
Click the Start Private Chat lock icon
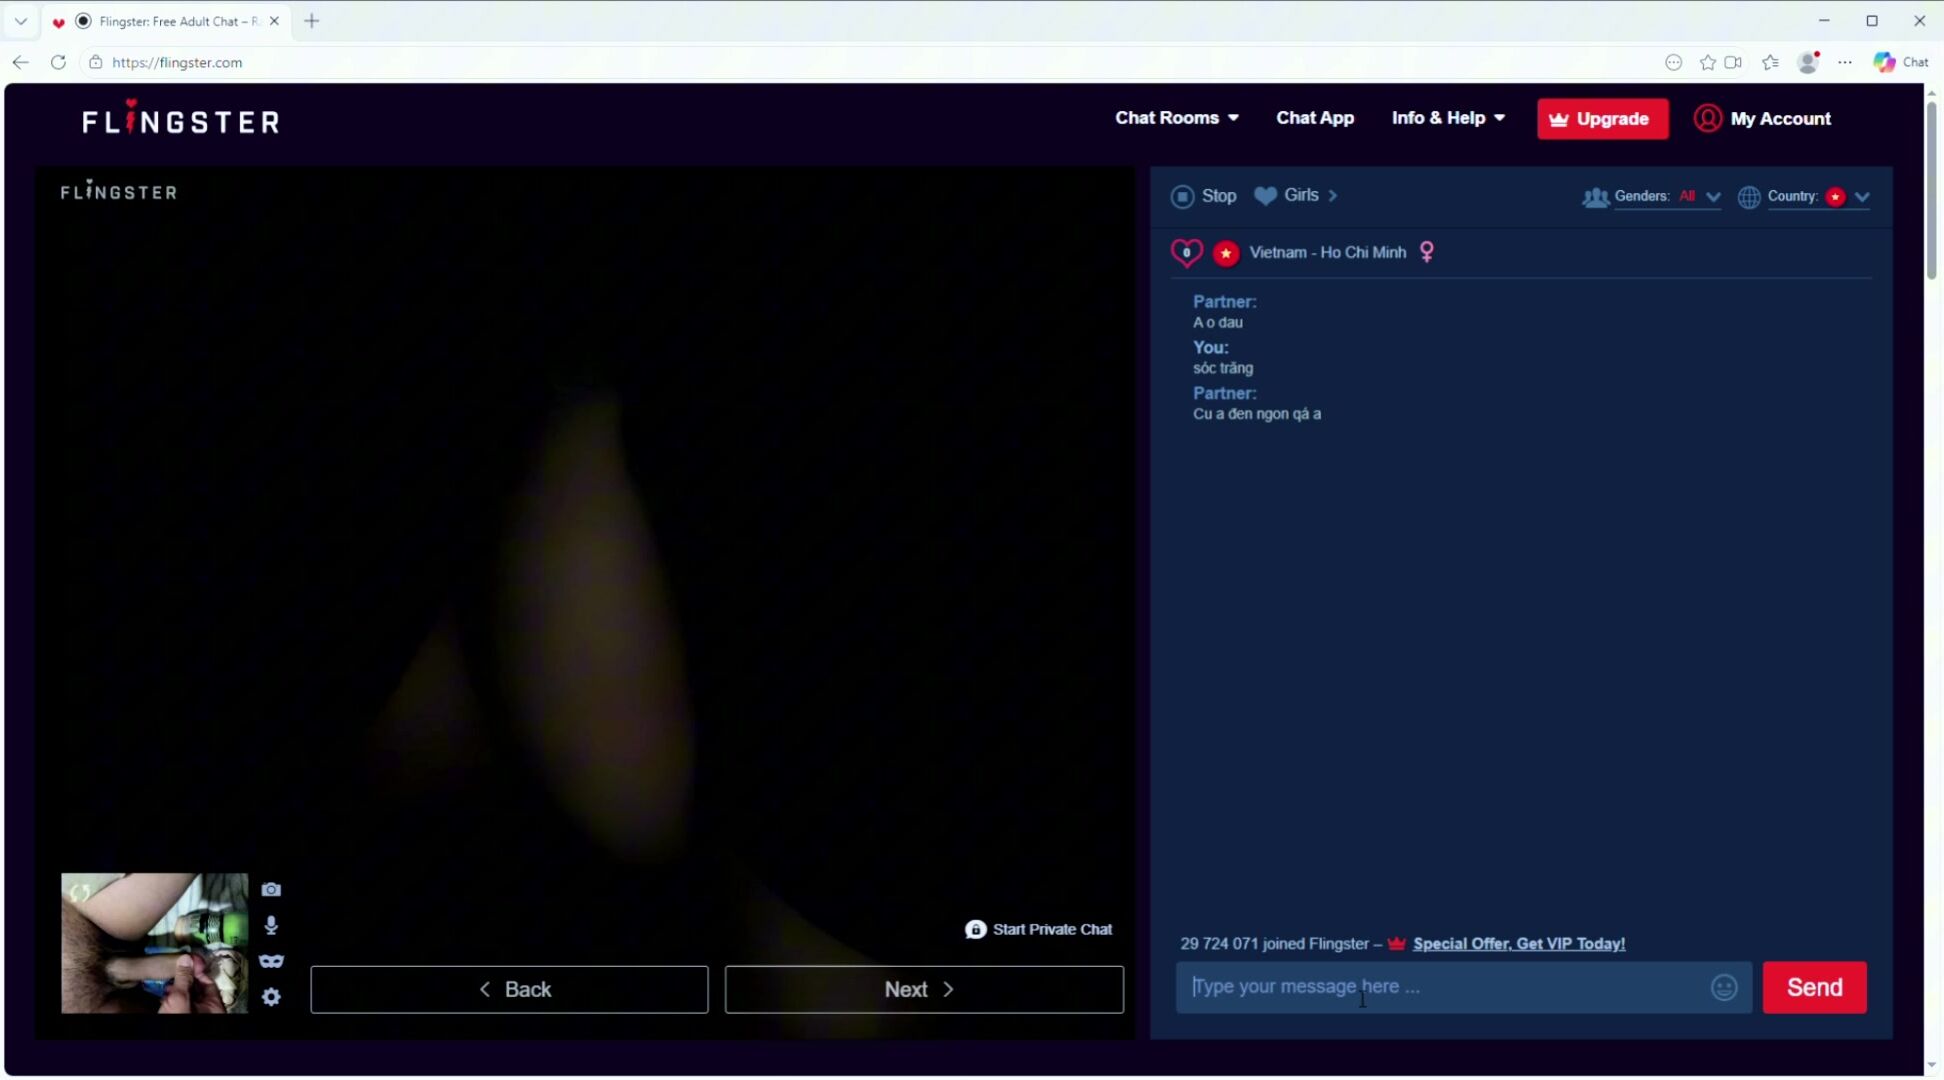coord(976,930)
